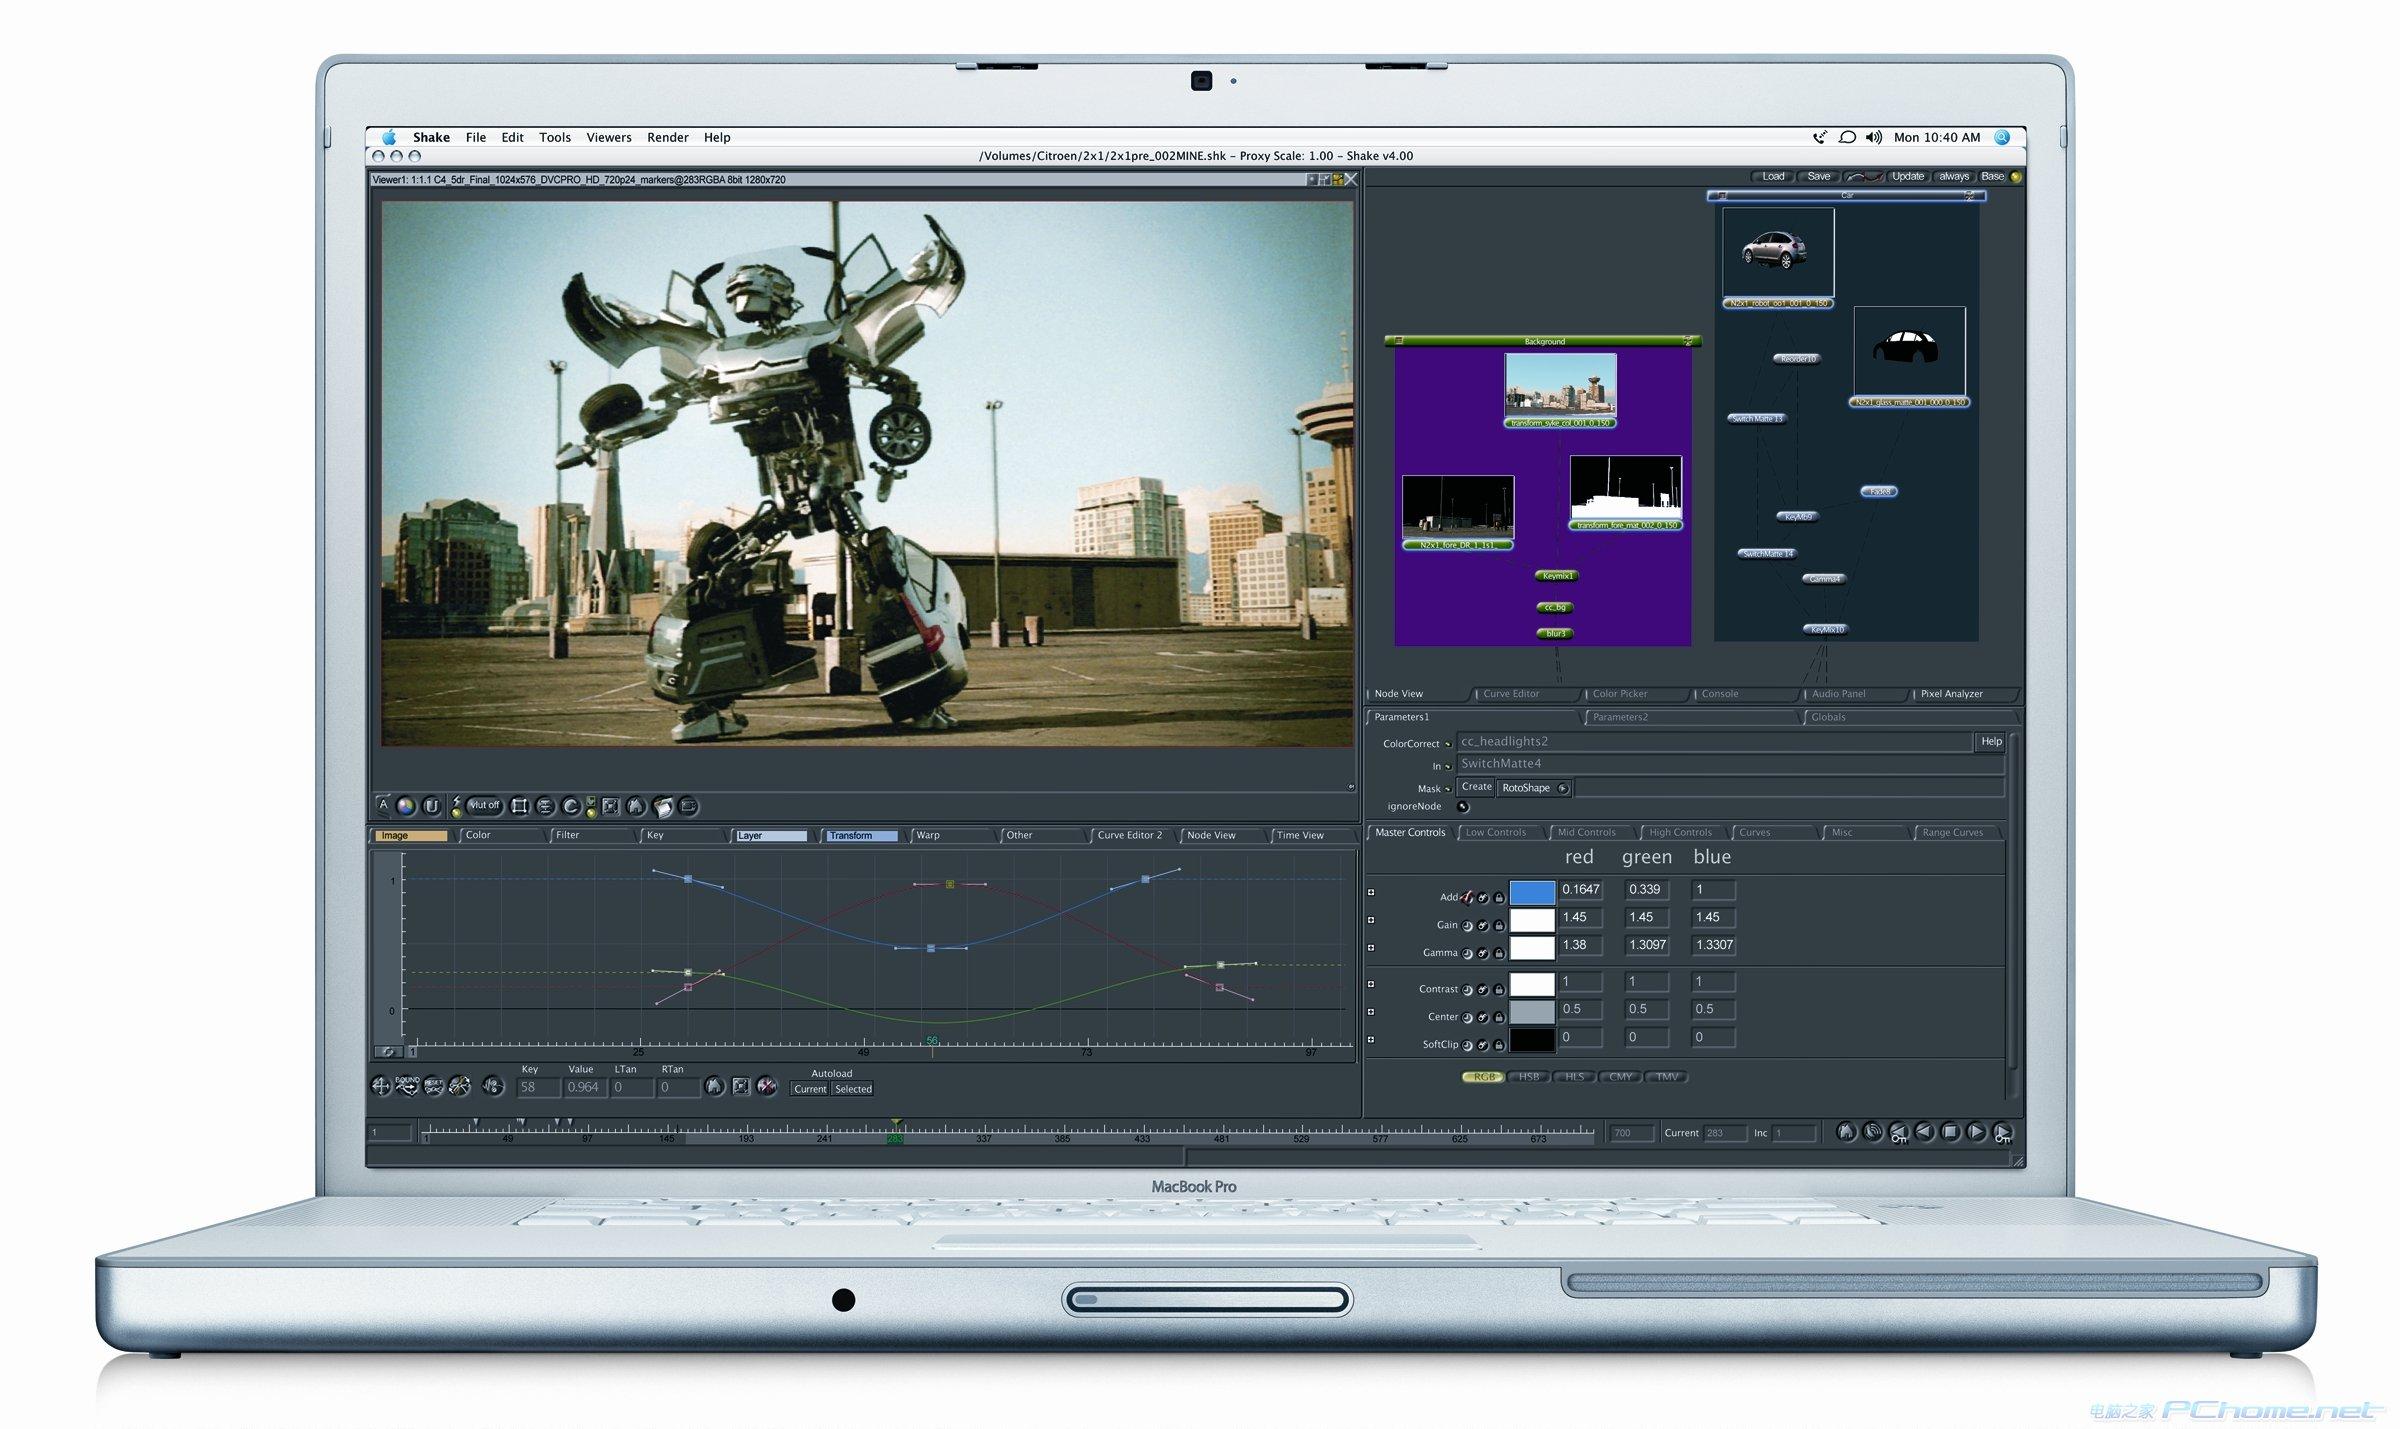Toggle the ignoreNode switch
Screen dimensions: 2400x1429
1463,807
